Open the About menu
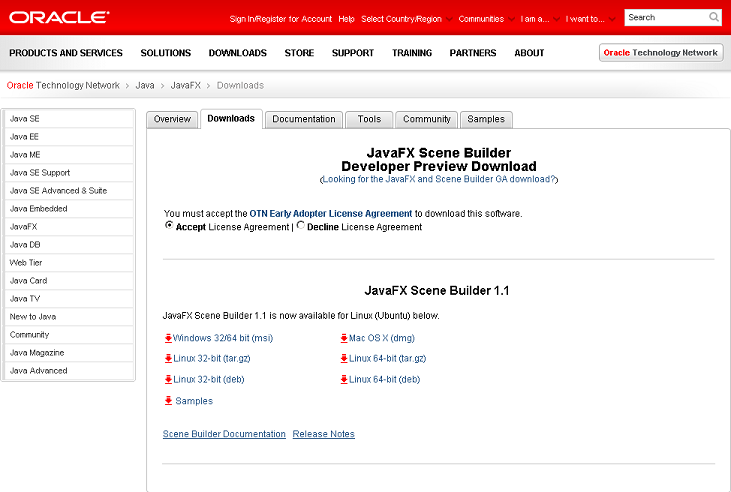 [x=529, y=53]
